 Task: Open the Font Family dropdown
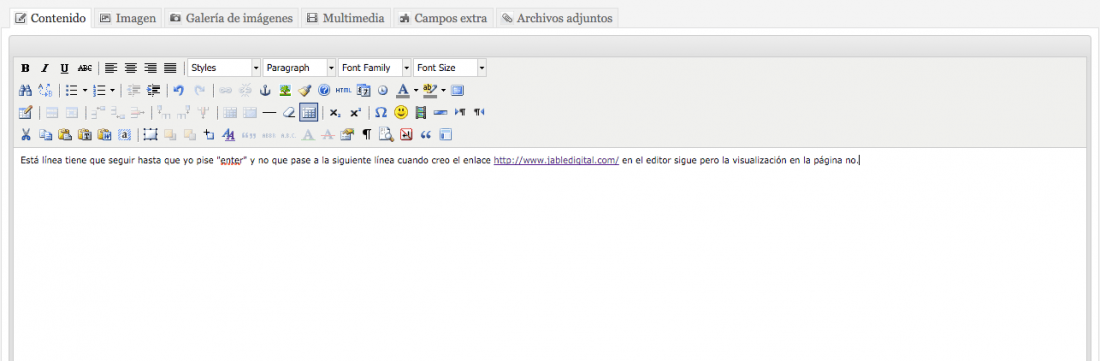(375, 68)
